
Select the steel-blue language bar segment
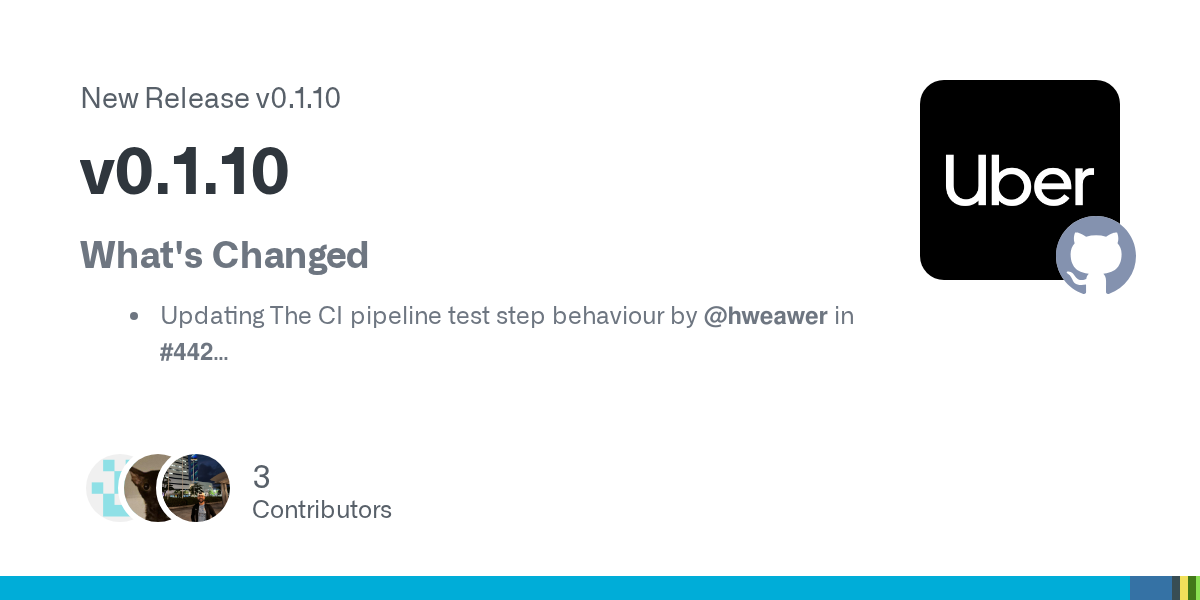[1150, 588]
